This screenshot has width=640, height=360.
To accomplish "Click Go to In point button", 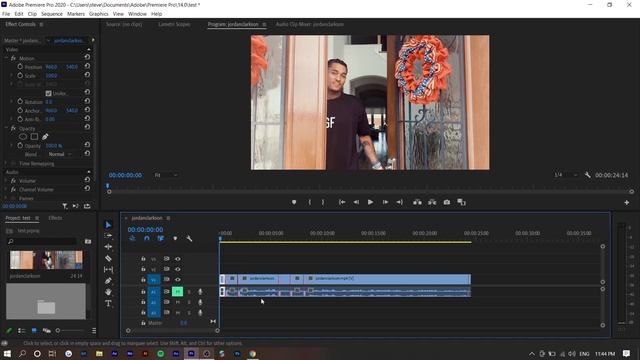I will click(x=342, y=202).
